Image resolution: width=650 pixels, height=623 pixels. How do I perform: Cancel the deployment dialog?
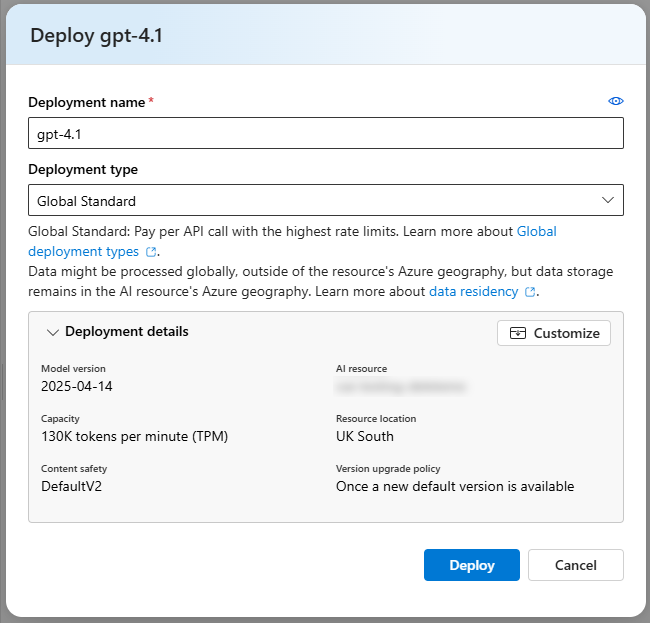pos(575,565)
